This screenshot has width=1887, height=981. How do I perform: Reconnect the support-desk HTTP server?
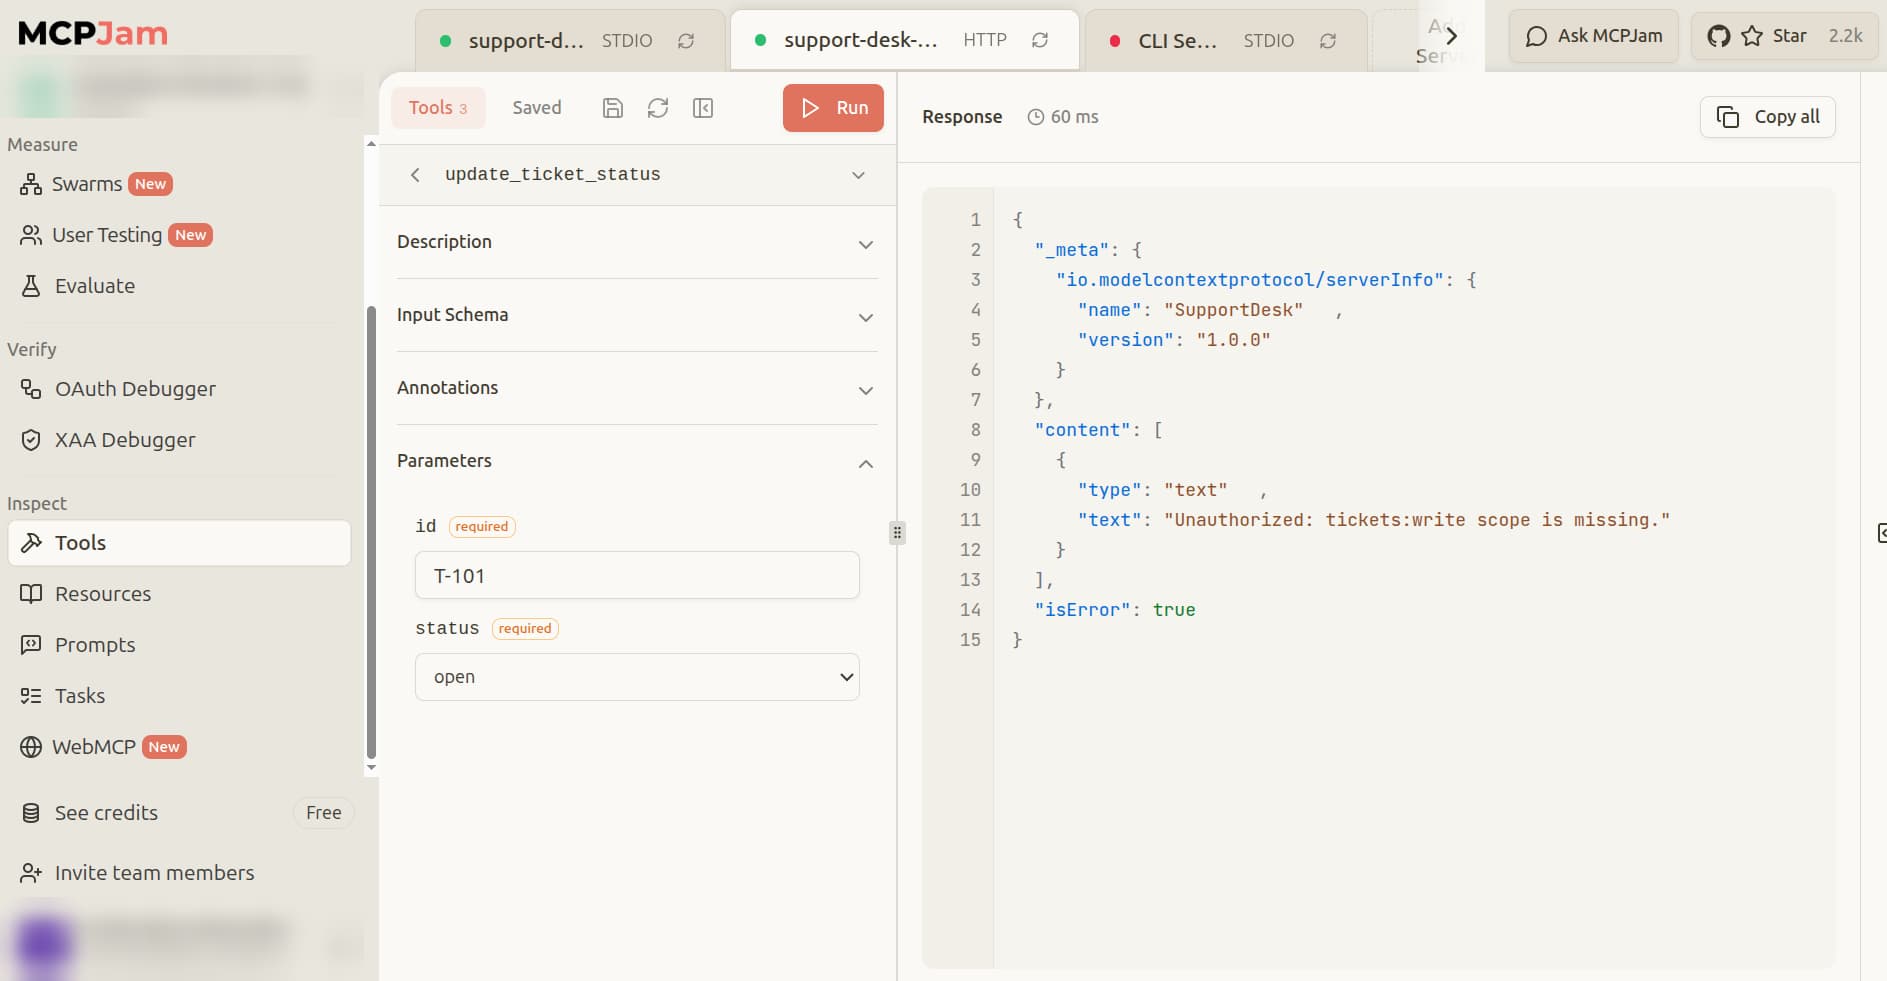click(1040, 40)
